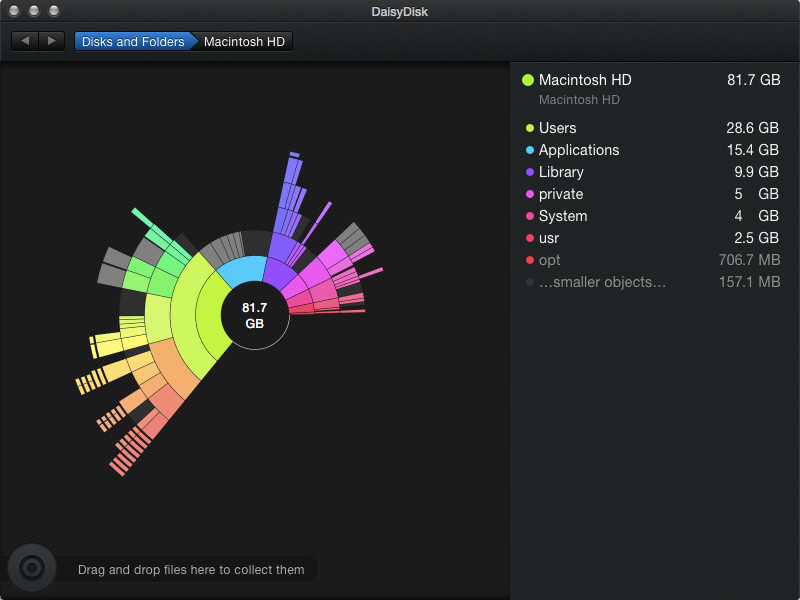The image size is (800, 600).
Task: Select the purple Library segment in chart
Action: coord(277,274)
